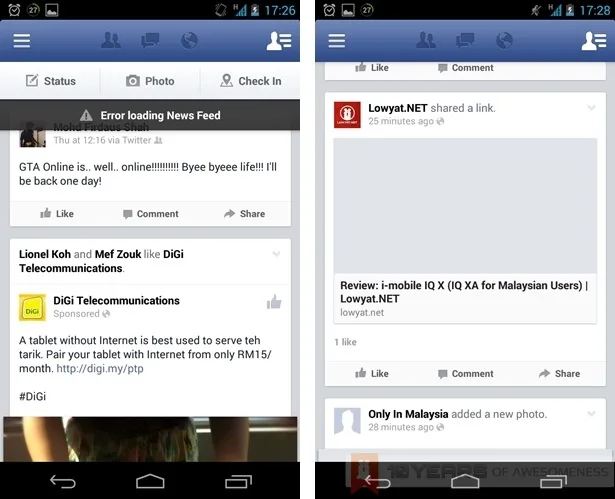
Task: Open notifications globe in the left phone
Action: click(x=189, y=40)
